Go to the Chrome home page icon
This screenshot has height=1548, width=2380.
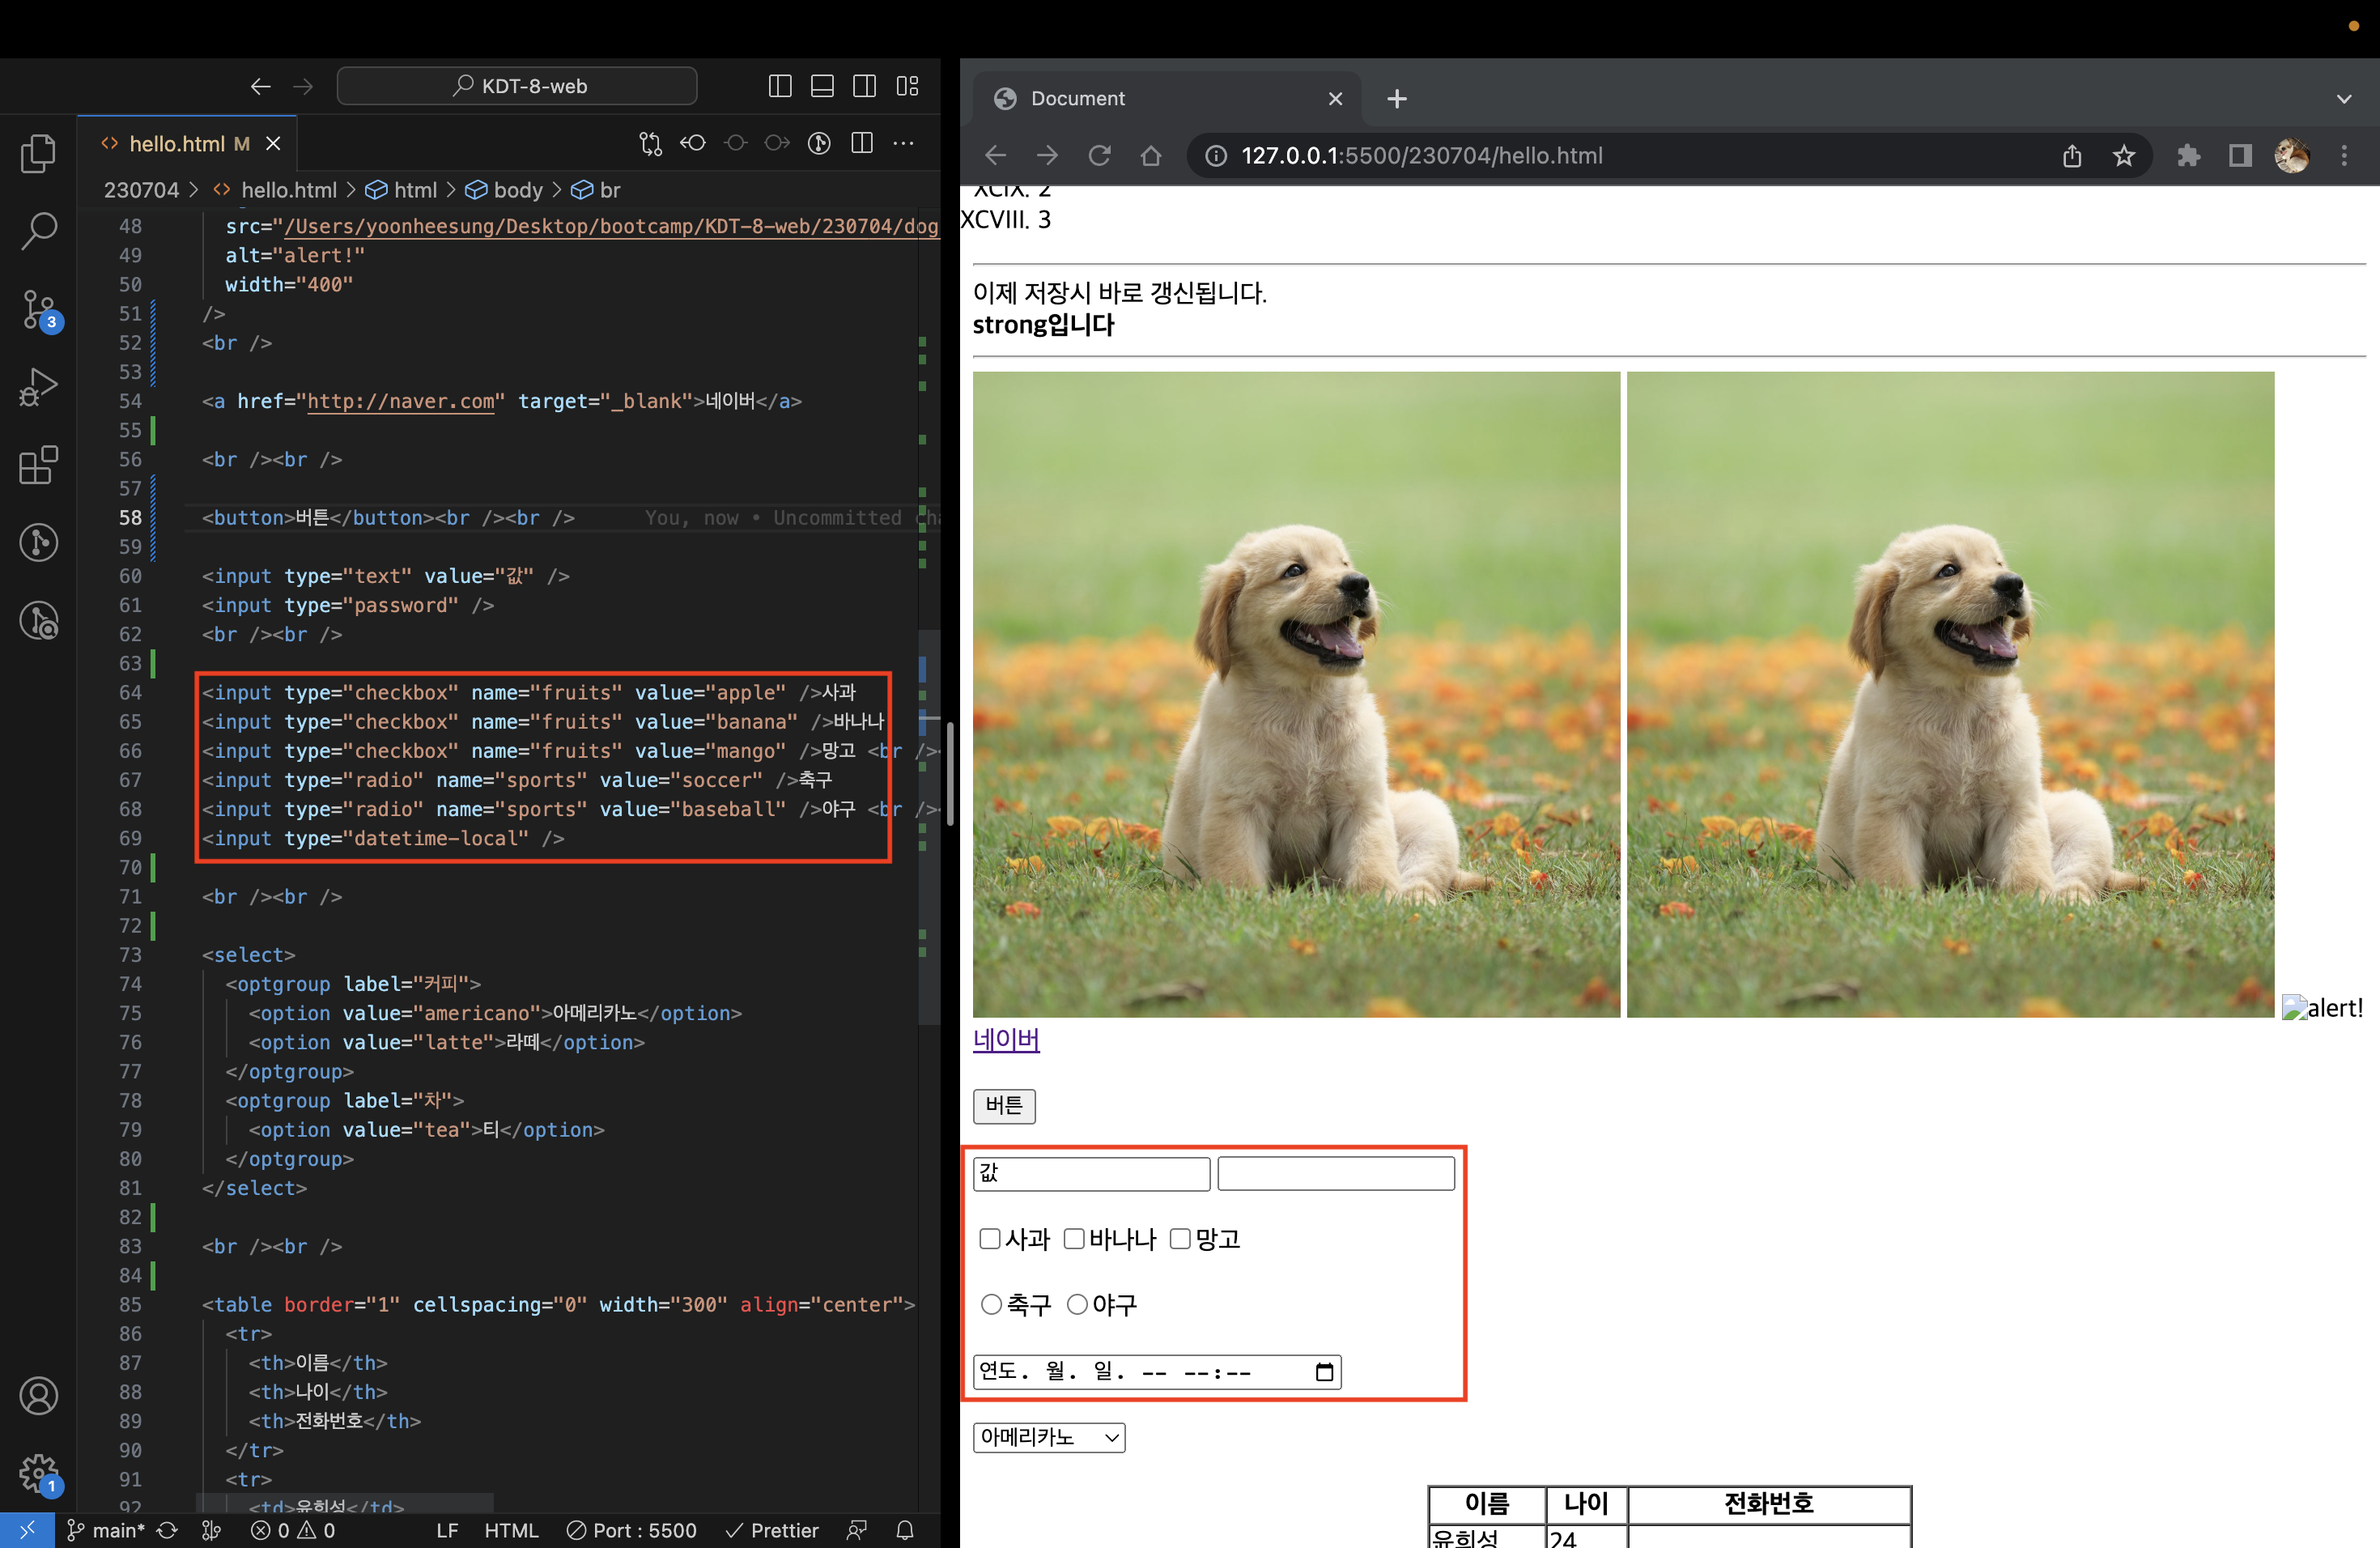click(1151, 156)
